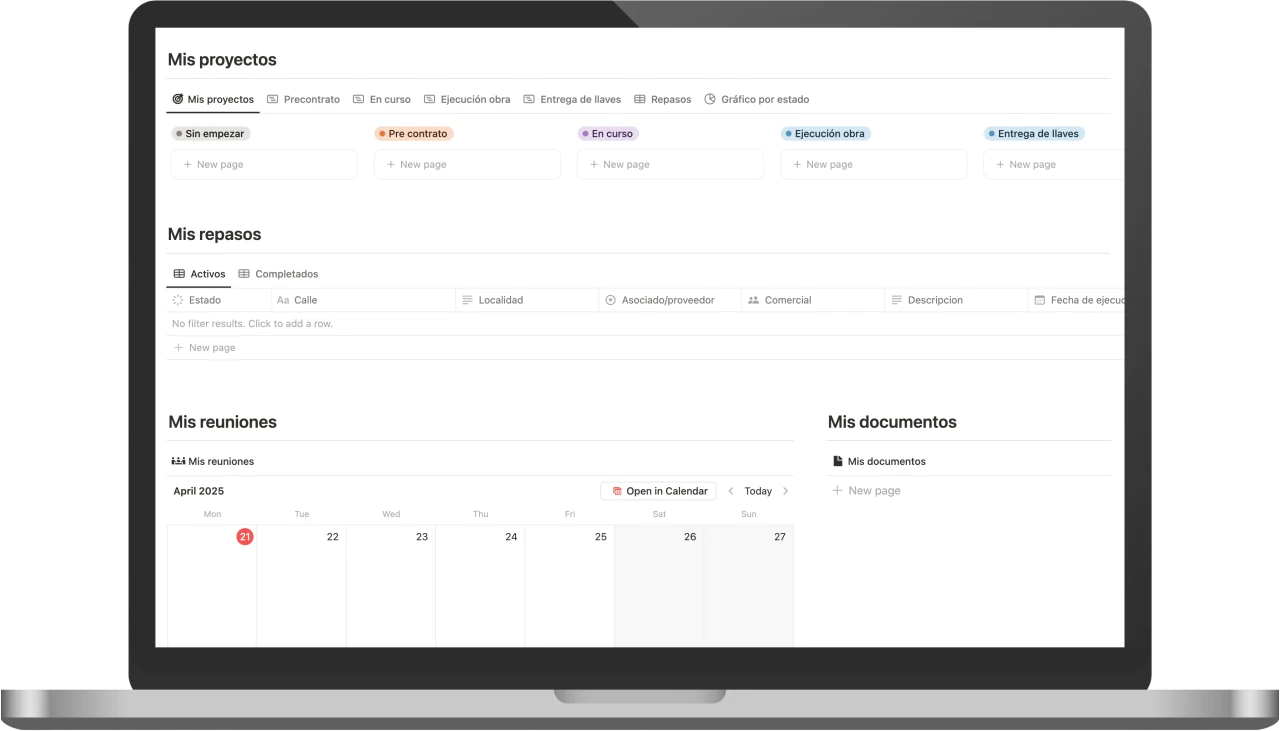This screenshot has height=731, width=1280.
Task: Switch to the En curso view tab
Action: (x=382, y=100)
